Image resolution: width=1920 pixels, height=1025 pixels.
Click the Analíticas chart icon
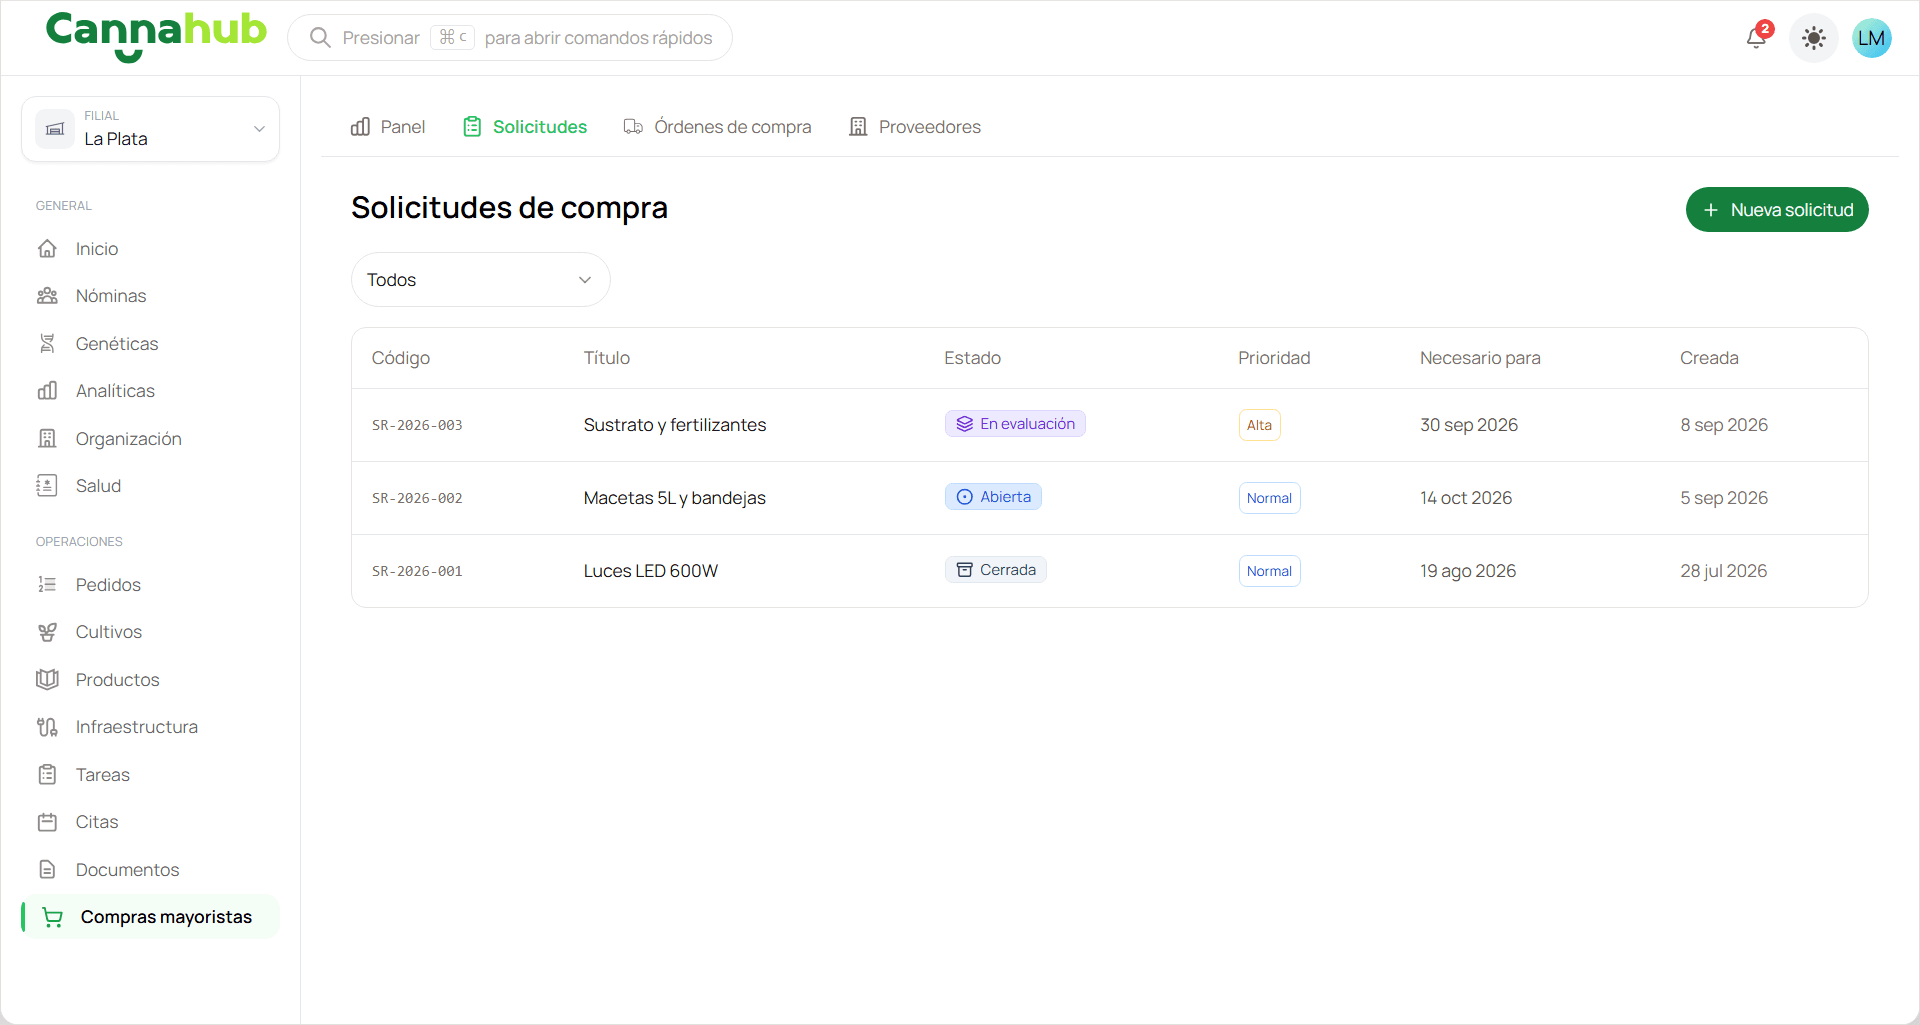pos(47,391)
